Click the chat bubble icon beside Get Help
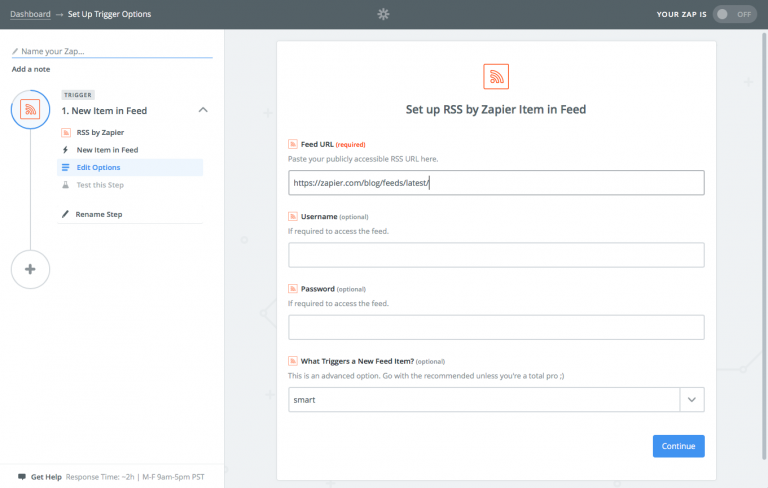This screenshot has height=488, width=768. coord(22,477)
